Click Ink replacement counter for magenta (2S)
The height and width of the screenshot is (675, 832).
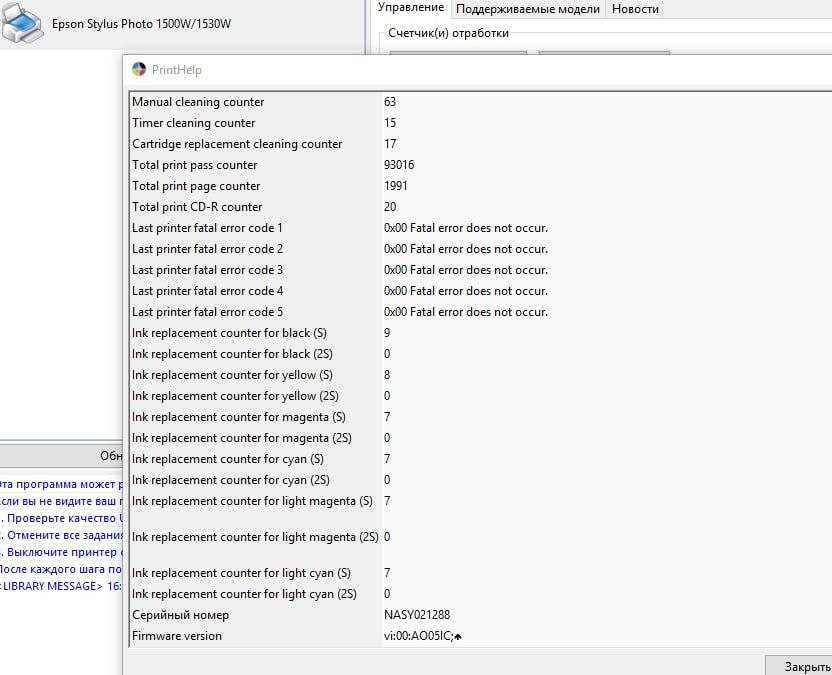(x=242, y=438)
